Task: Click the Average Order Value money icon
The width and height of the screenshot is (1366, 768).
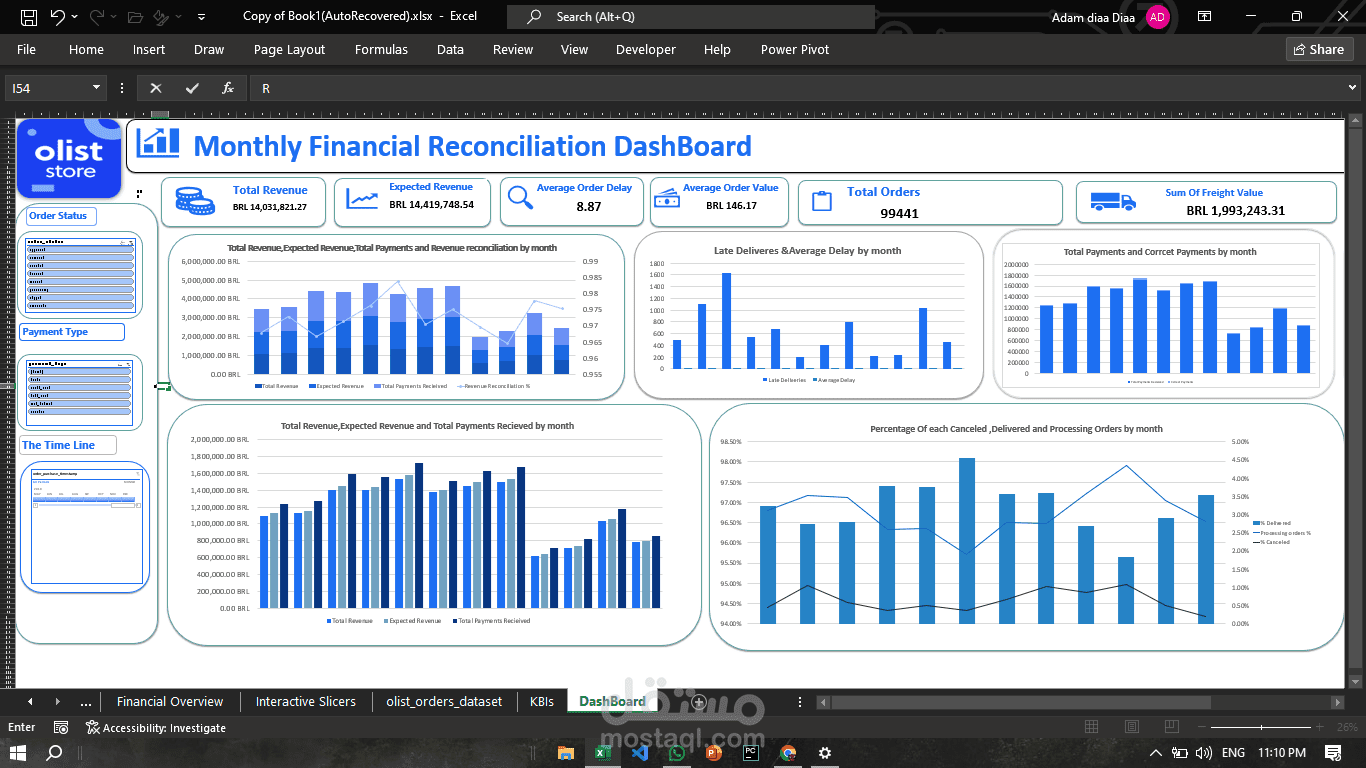Action: [x=666, y=198]
